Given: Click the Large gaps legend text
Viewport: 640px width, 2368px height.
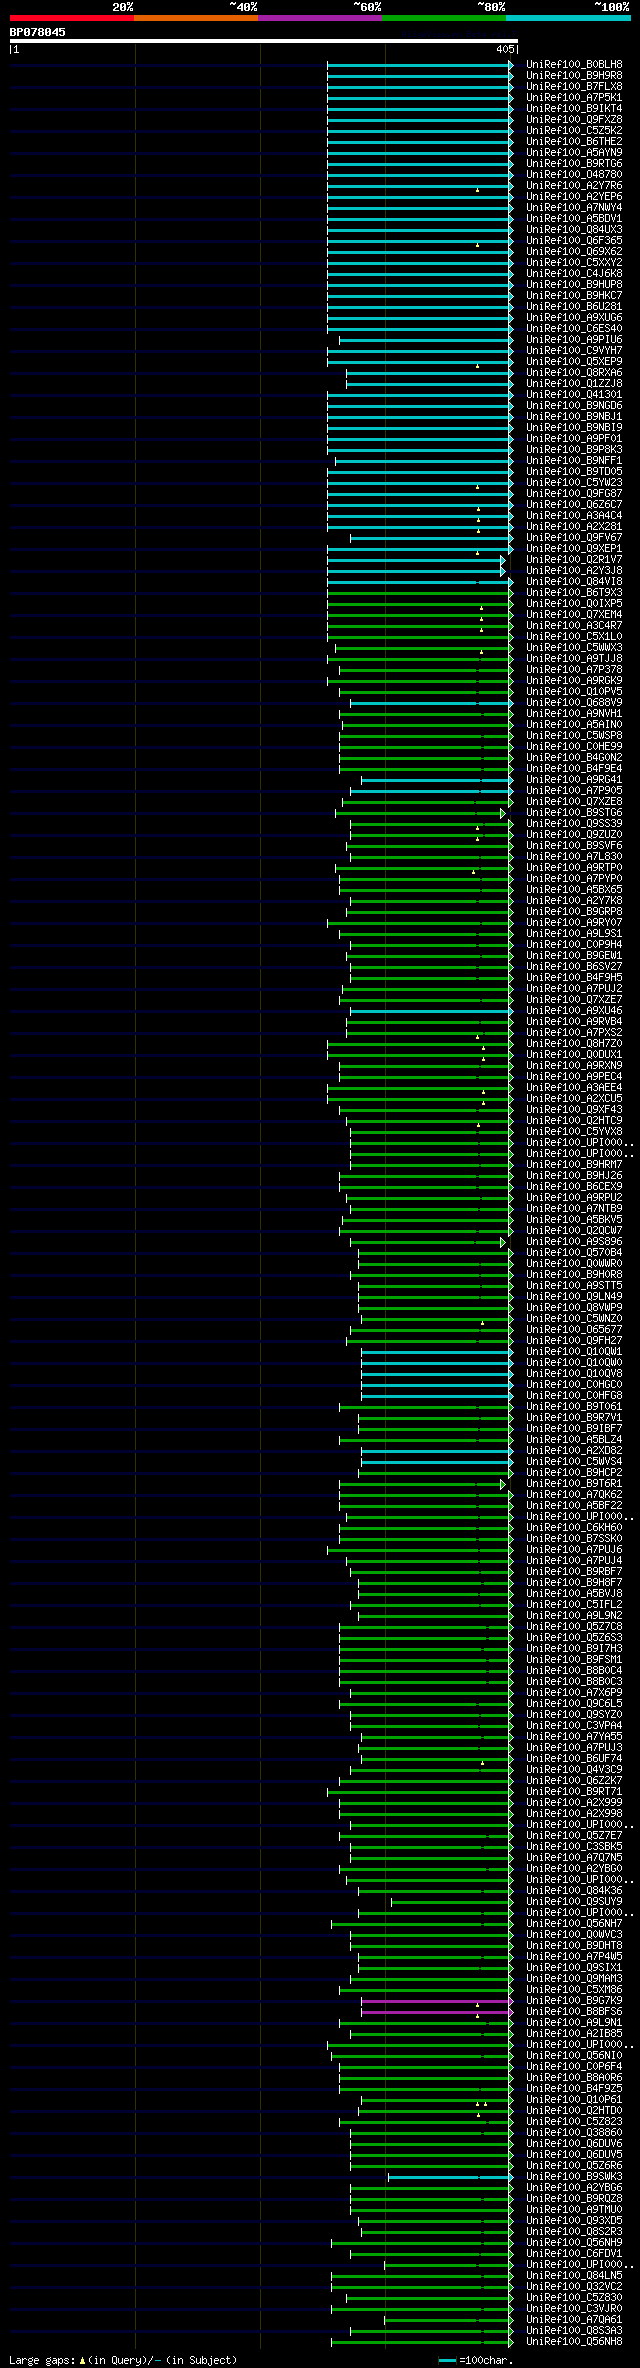Looking at the screenshot, I should click(123, 2360).
